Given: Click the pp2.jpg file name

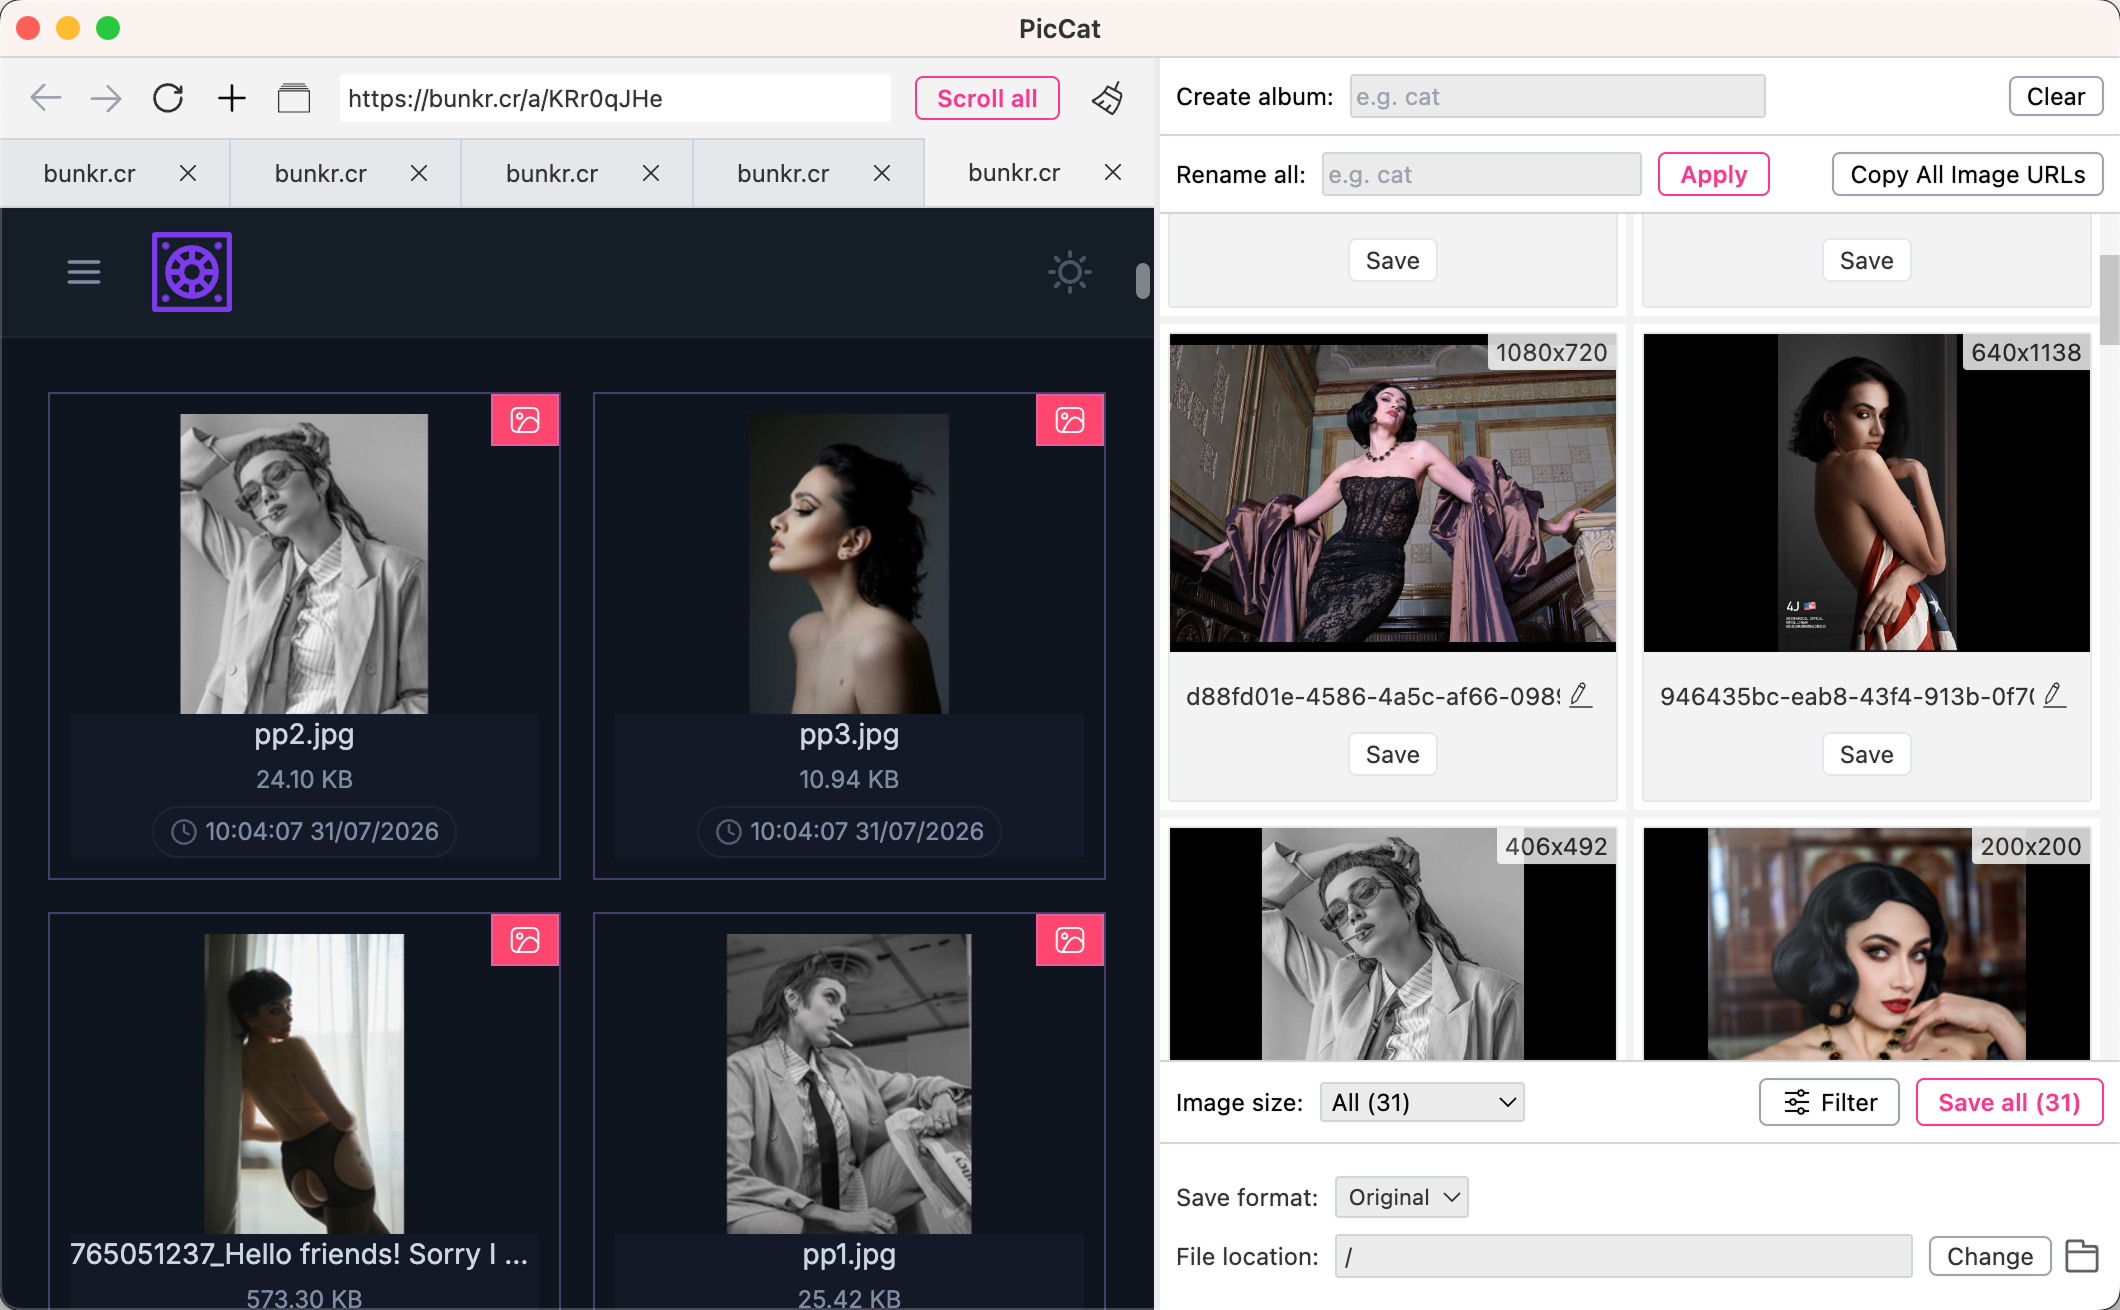Looking at the screenshot, I should click(x=304, y=735).
